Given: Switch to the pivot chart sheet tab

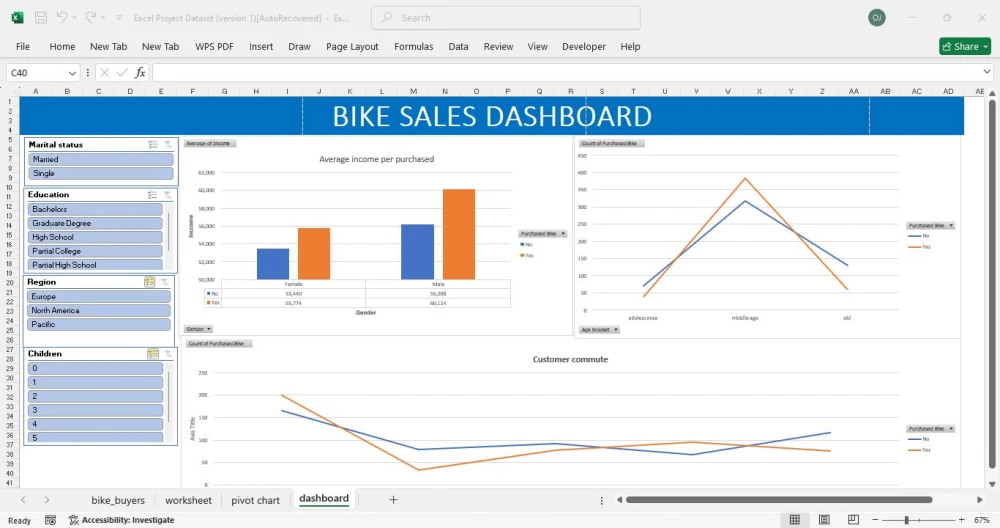Looking at the screenshot, I should (255, 500).
